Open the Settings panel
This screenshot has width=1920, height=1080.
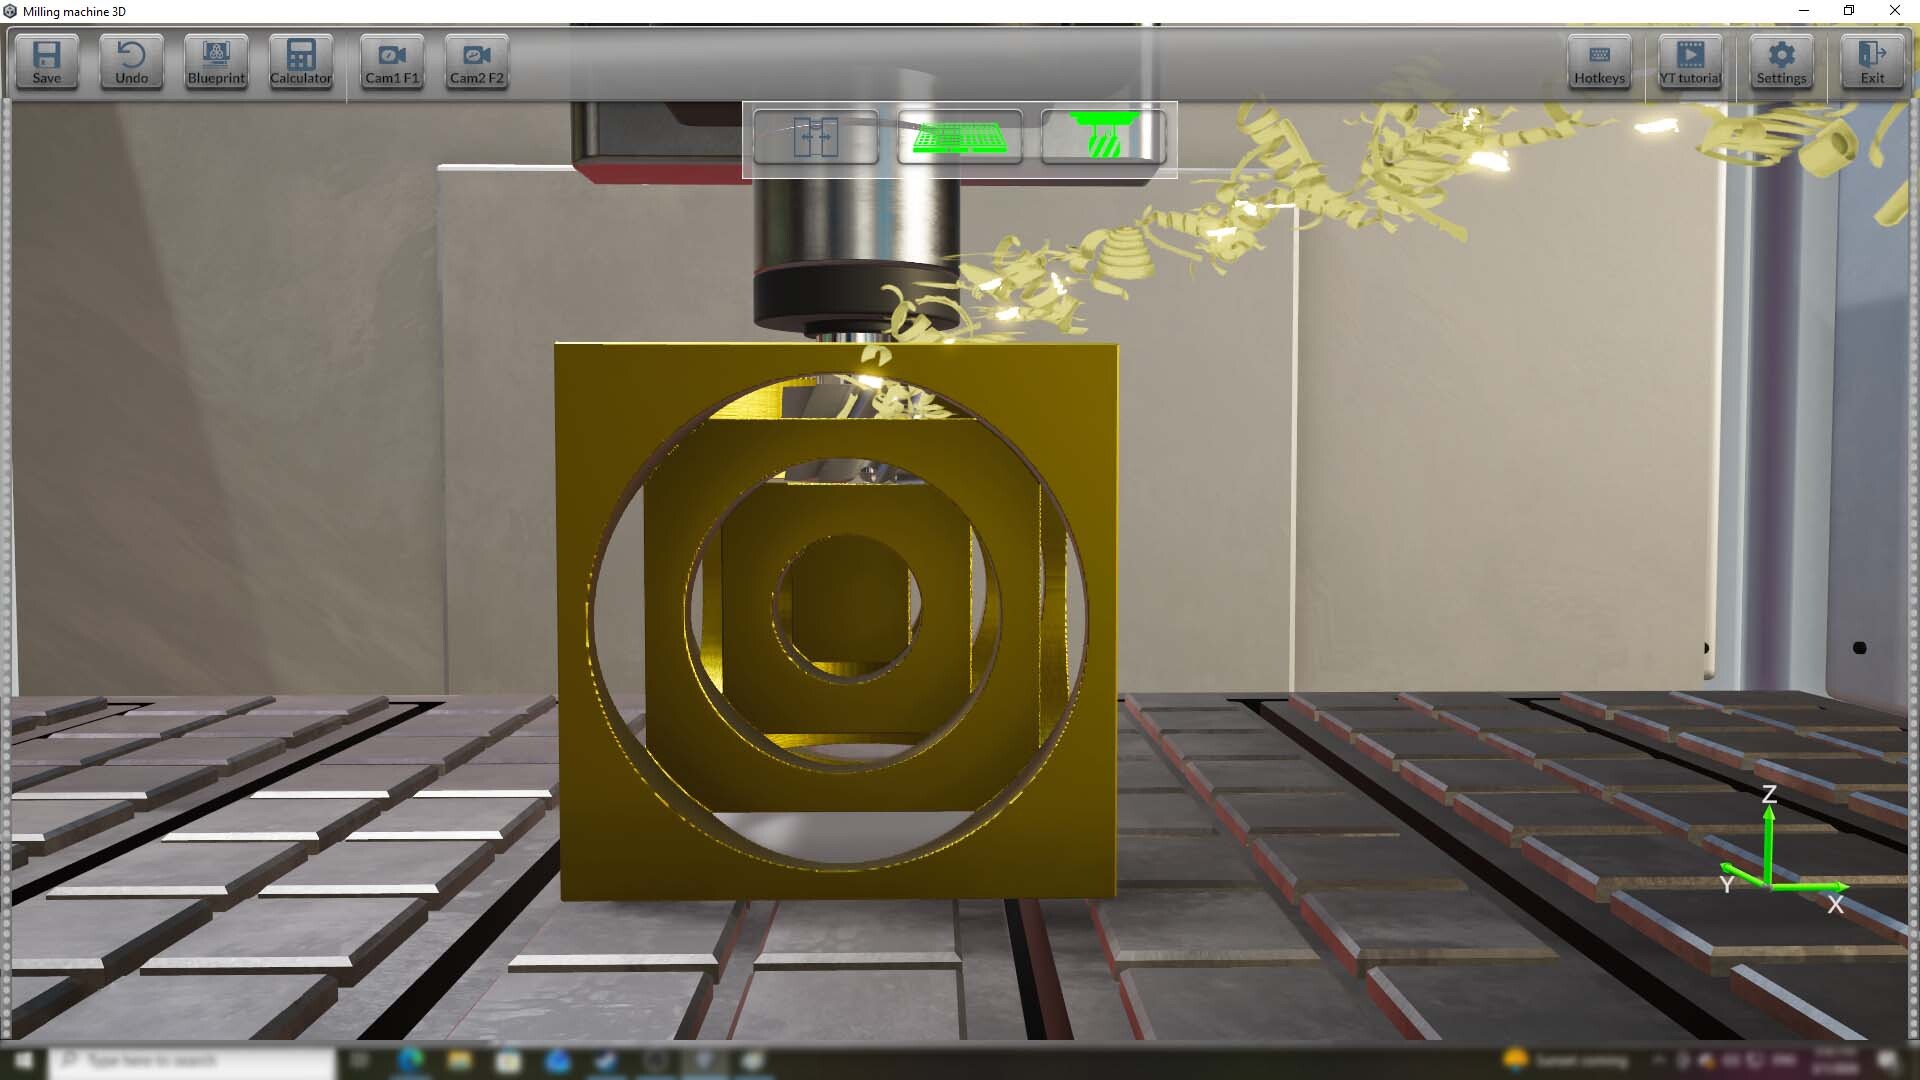point(1781,62)
